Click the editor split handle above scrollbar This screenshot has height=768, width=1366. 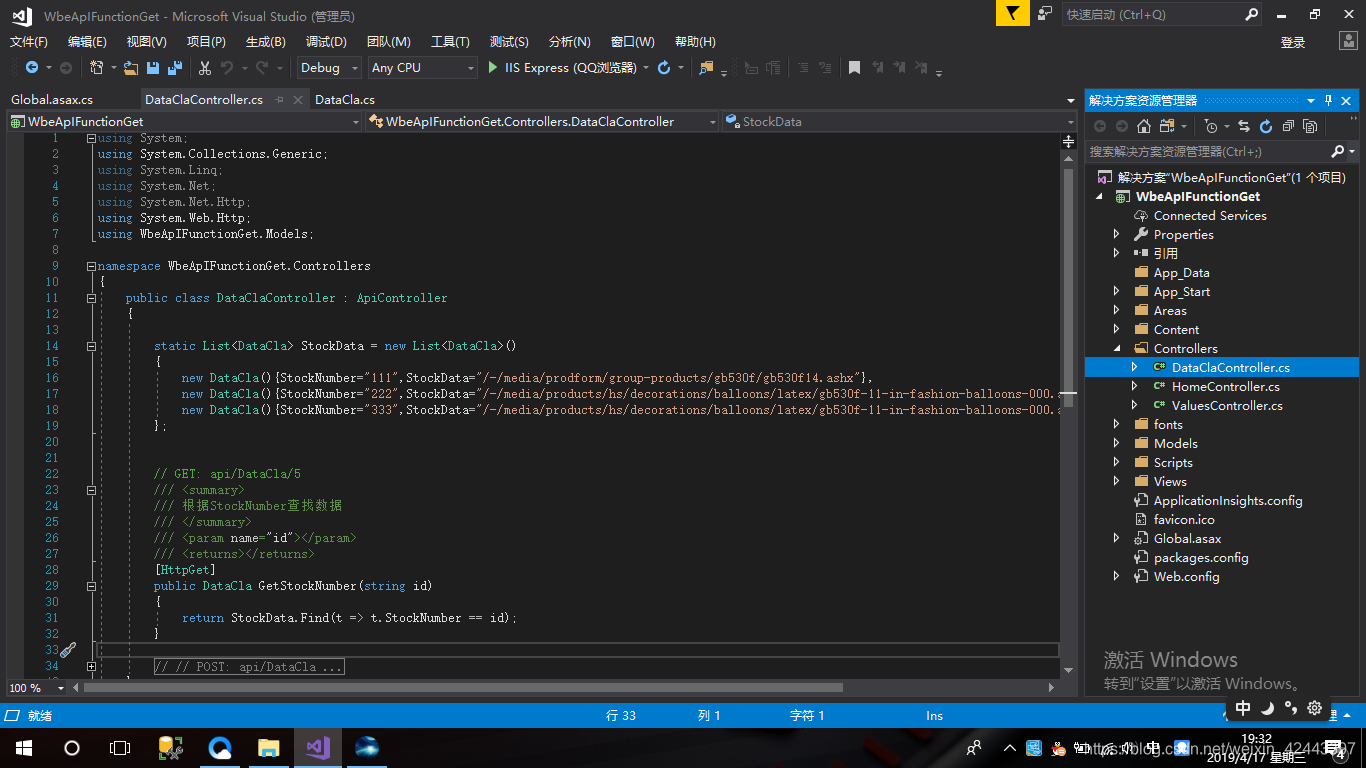1069,142
